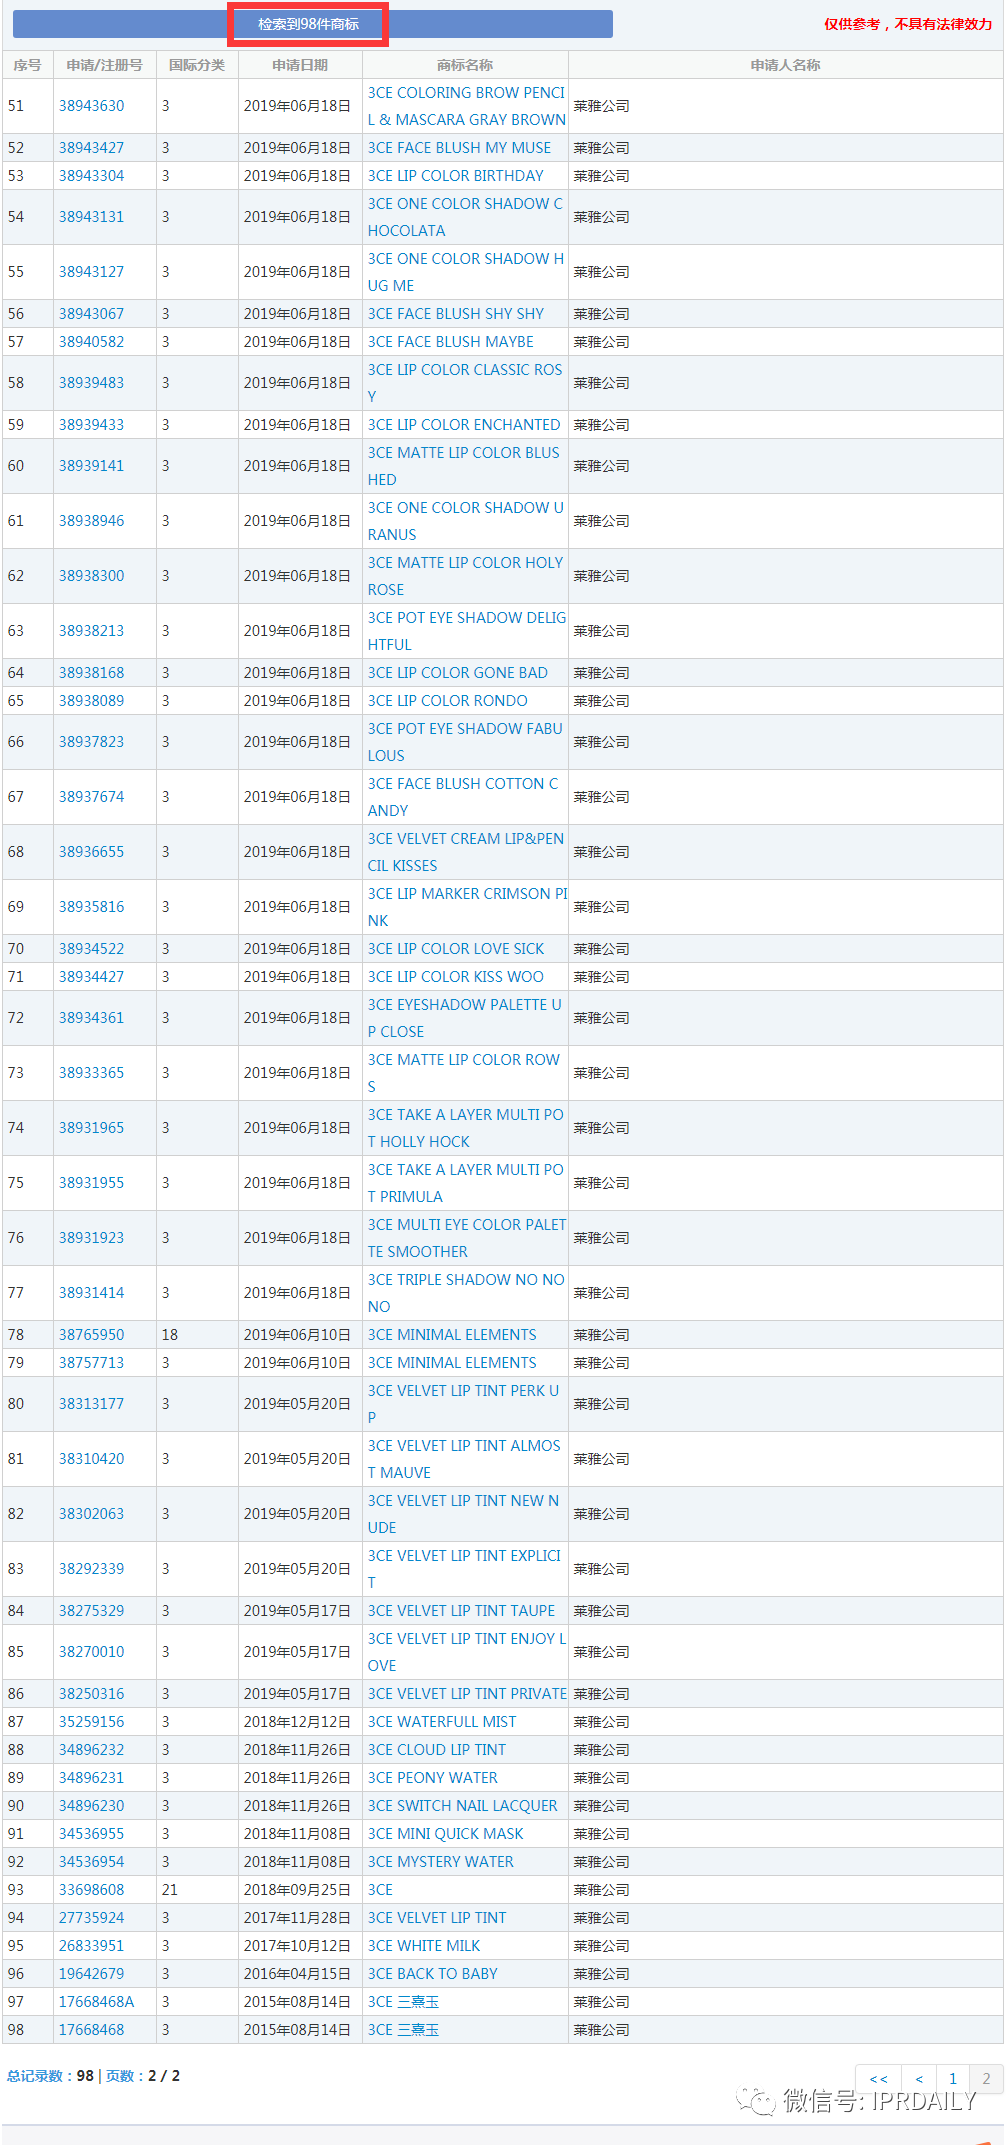The image size is (1008, 2145).
Task: Select date 2018年09月25日 in row 93
Action: click(x=298, y=1890)
